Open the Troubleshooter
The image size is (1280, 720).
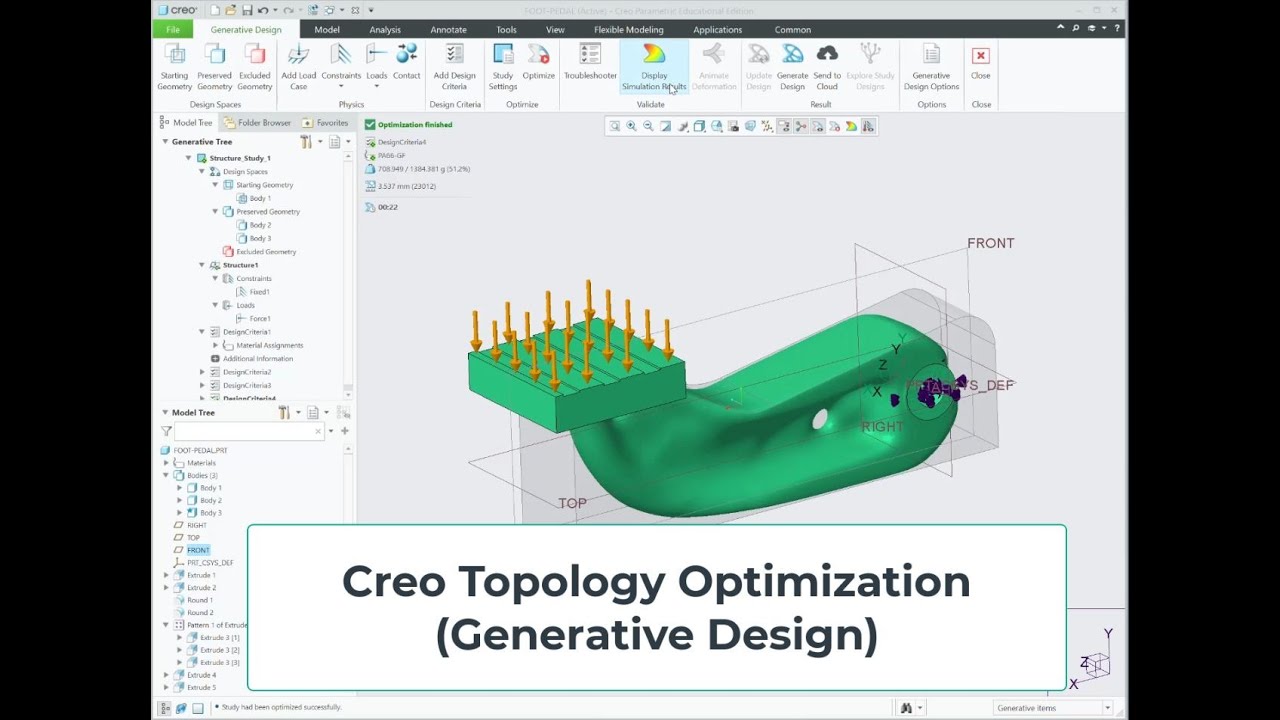590,62
